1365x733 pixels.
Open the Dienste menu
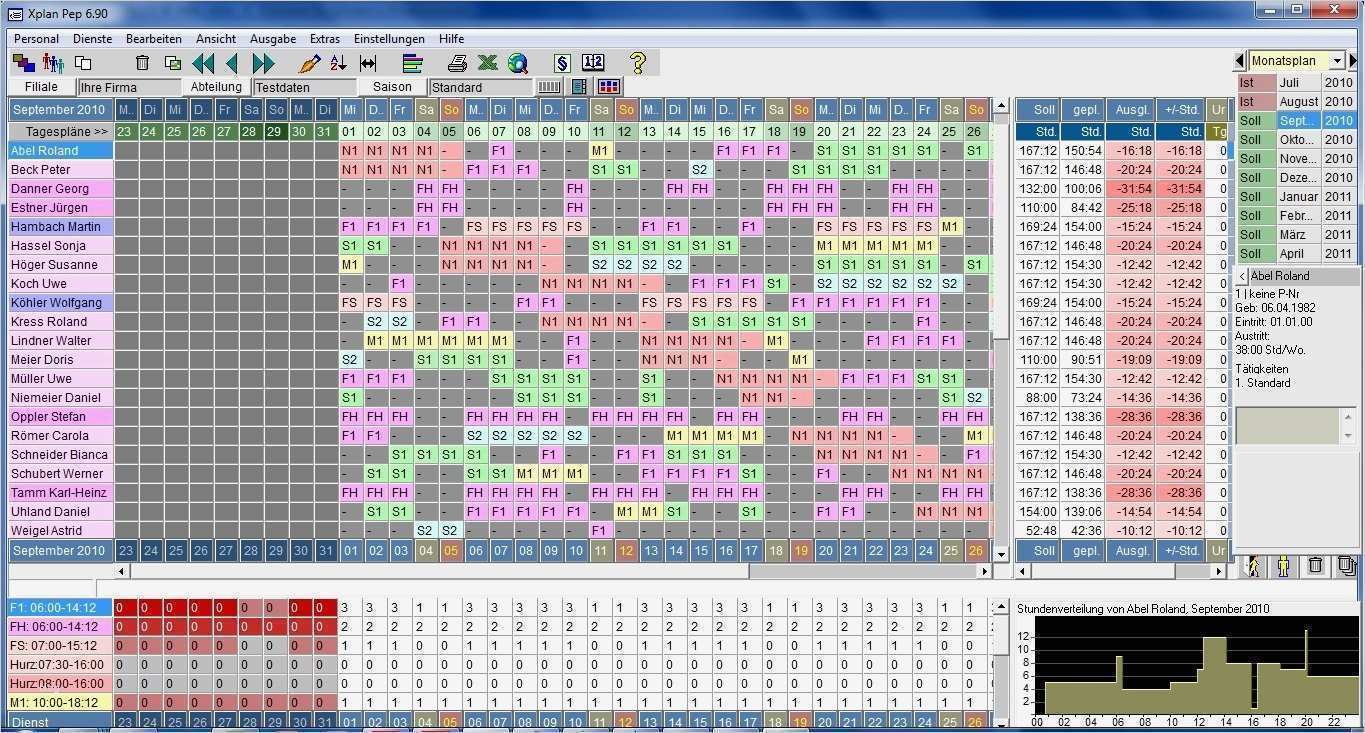tap(92, 39)
